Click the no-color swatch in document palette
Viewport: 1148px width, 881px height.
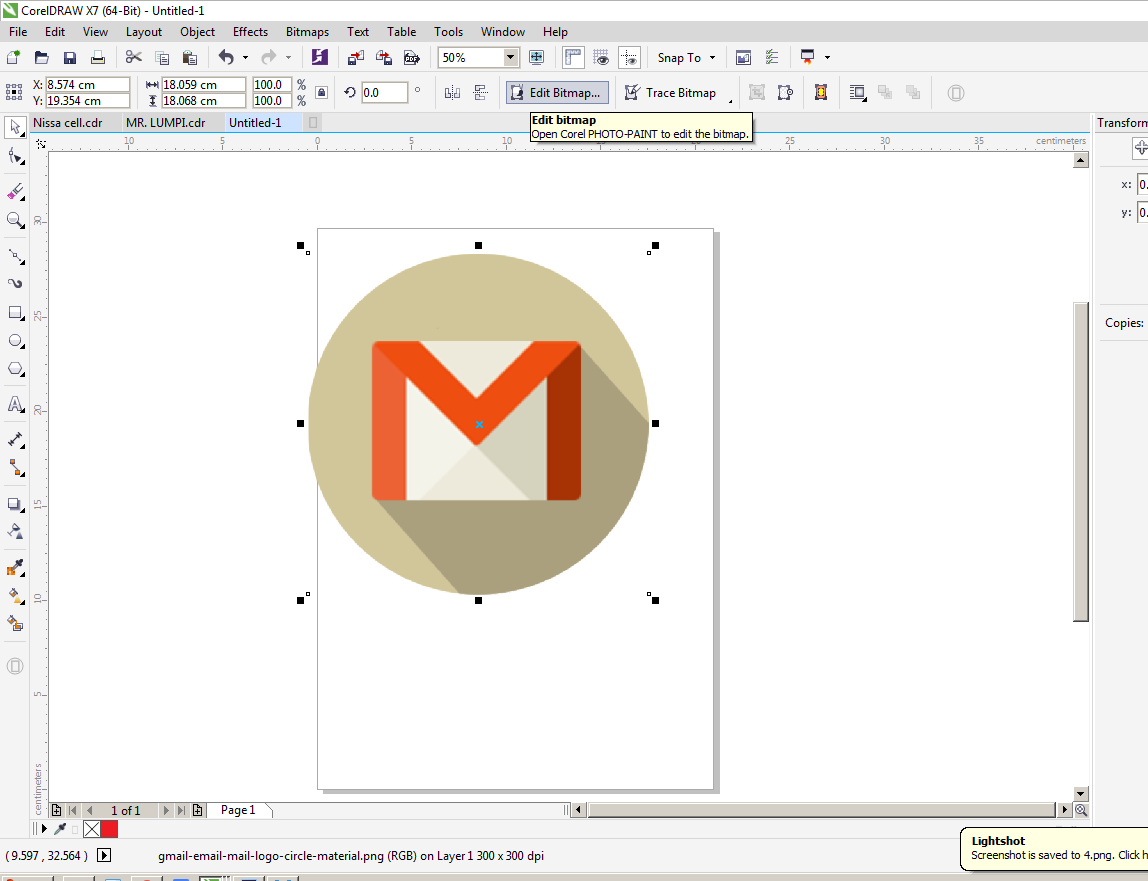[x=92, y=829]
